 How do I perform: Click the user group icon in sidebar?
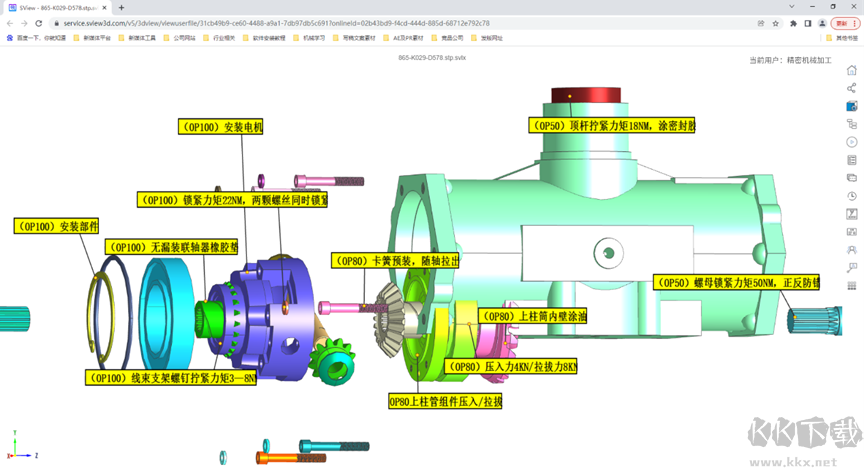[851, 250]
